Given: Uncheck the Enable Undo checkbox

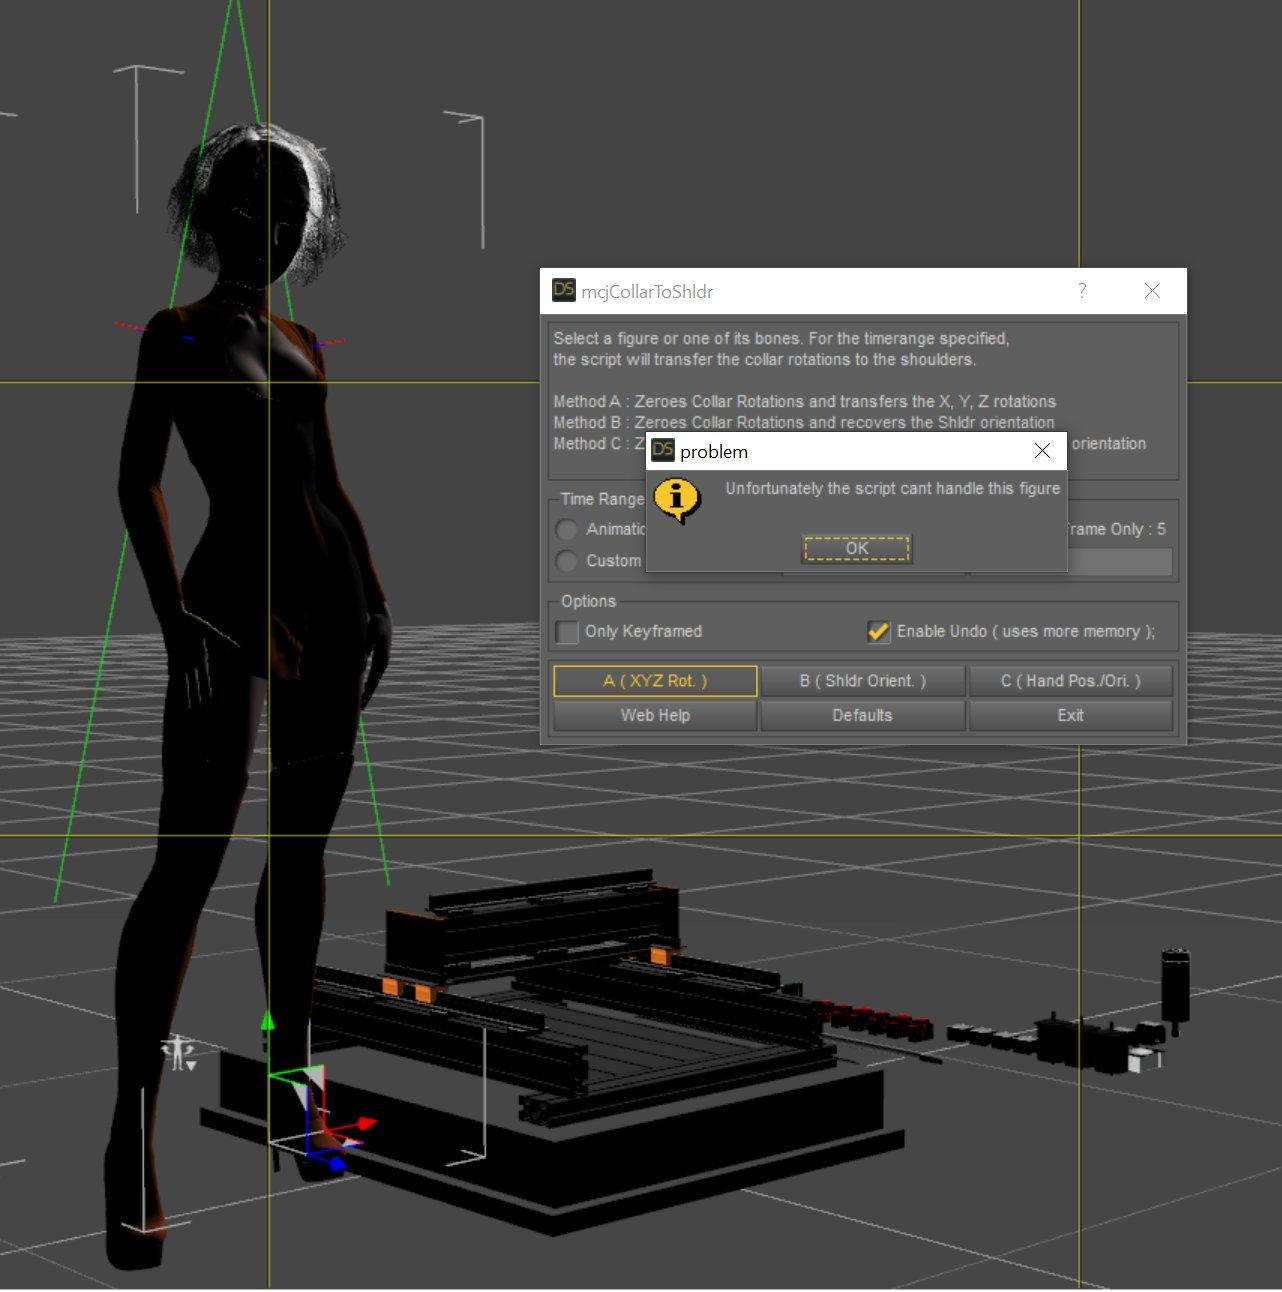Looking at the screenshot, I should point(878,632).
